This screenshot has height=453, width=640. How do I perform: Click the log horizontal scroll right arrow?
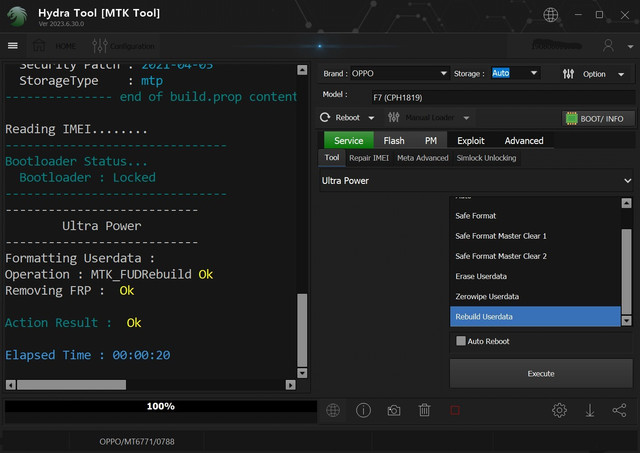coord(290,385)
